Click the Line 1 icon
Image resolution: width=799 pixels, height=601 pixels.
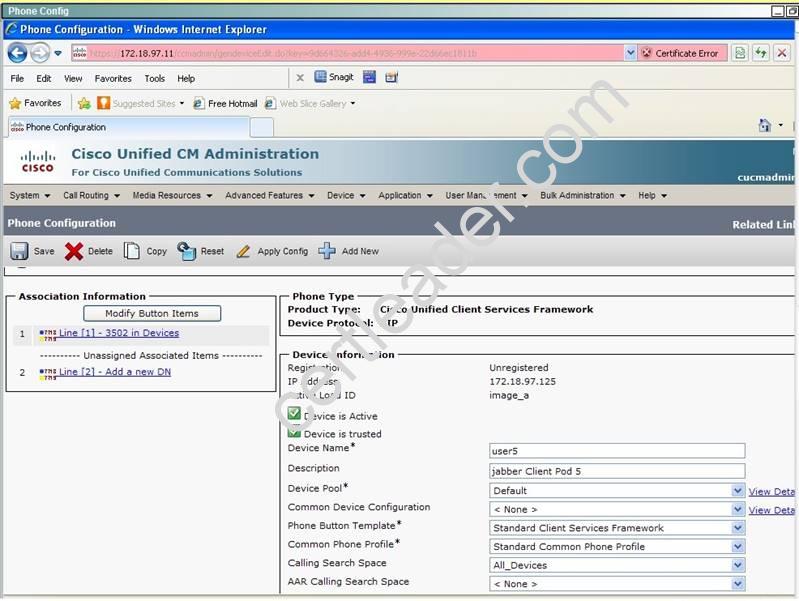[48, 334]
